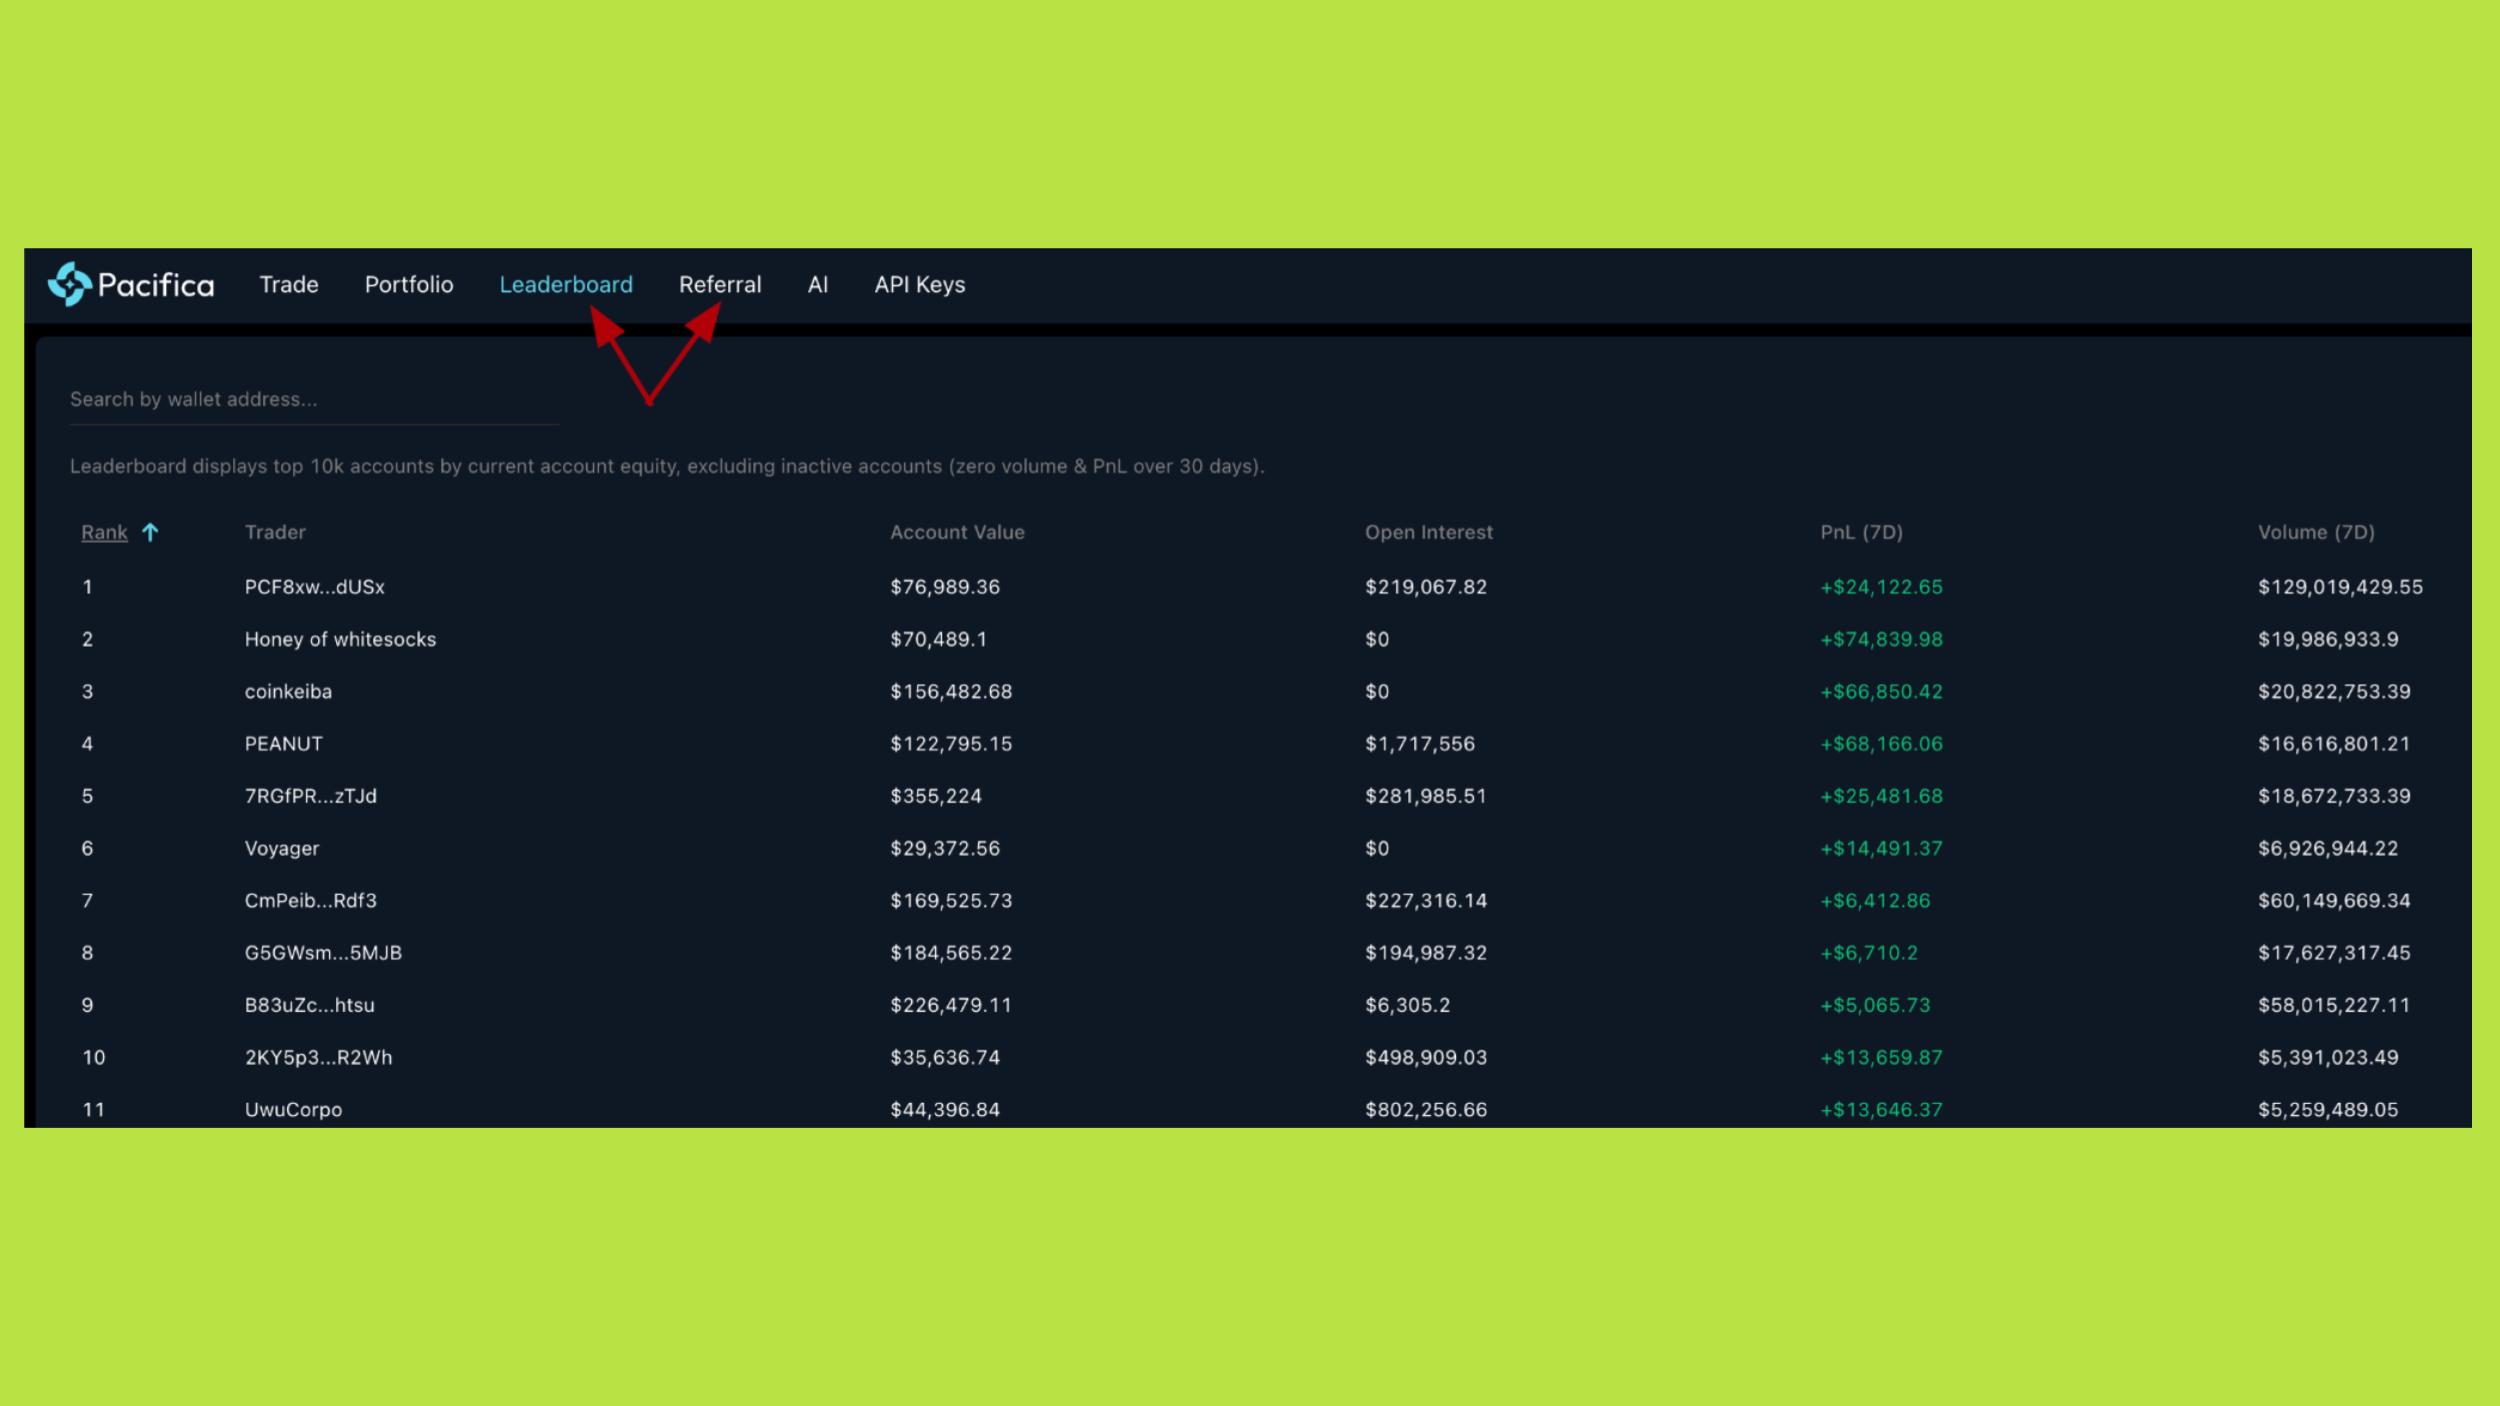Image resolution: width=2500 pixels, height=1406 pixels.
Task: Select the PEANUT trader row
Action: pyautogui.click(x=283, y=744)
